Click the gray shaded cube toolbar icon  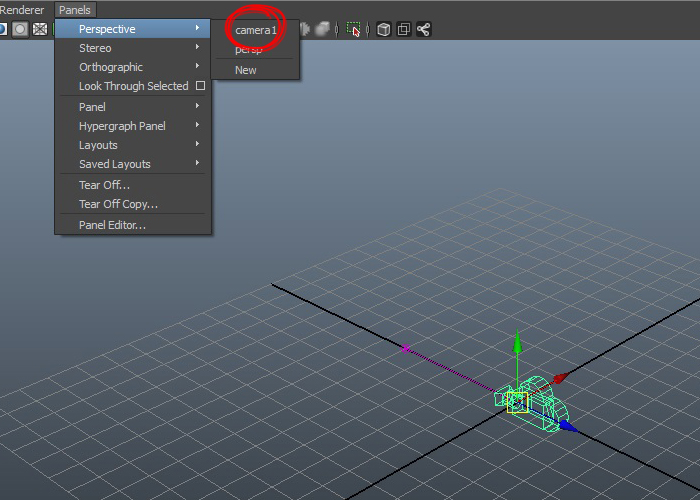[x=322, y=29]
